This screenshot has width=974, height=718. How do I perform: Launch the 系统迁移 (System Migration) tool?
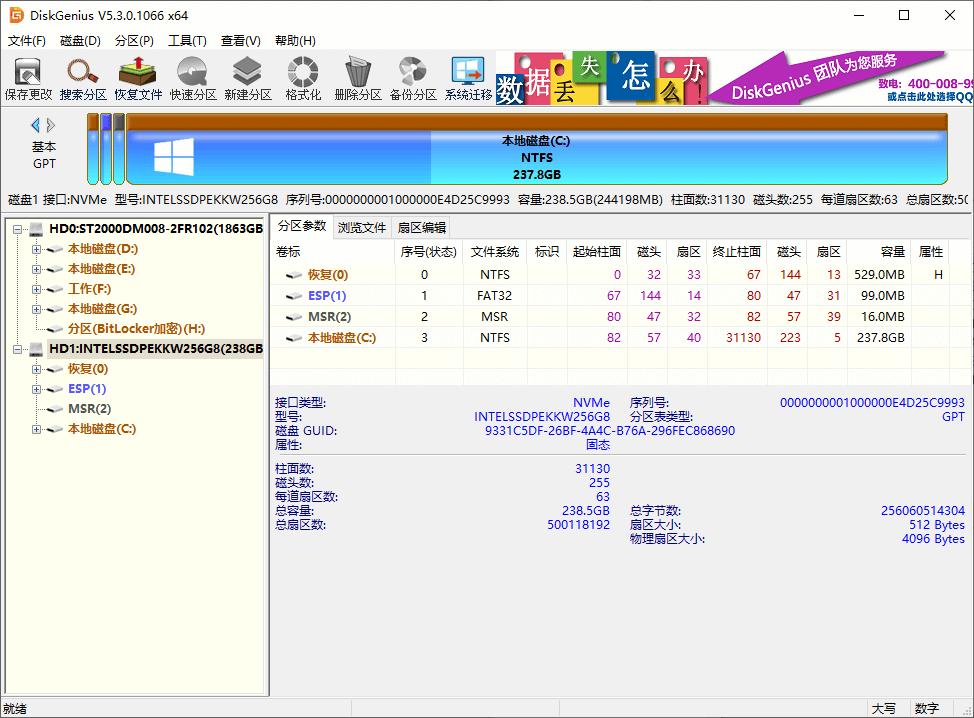pyautogui.click(x=468, y=78)
